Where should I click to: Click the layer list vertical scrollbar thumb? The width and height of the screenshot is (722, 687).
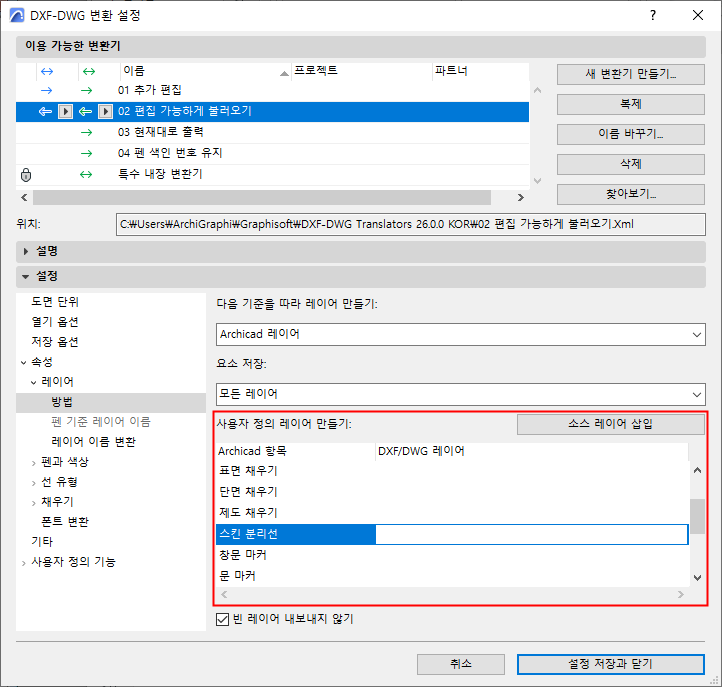697,516
